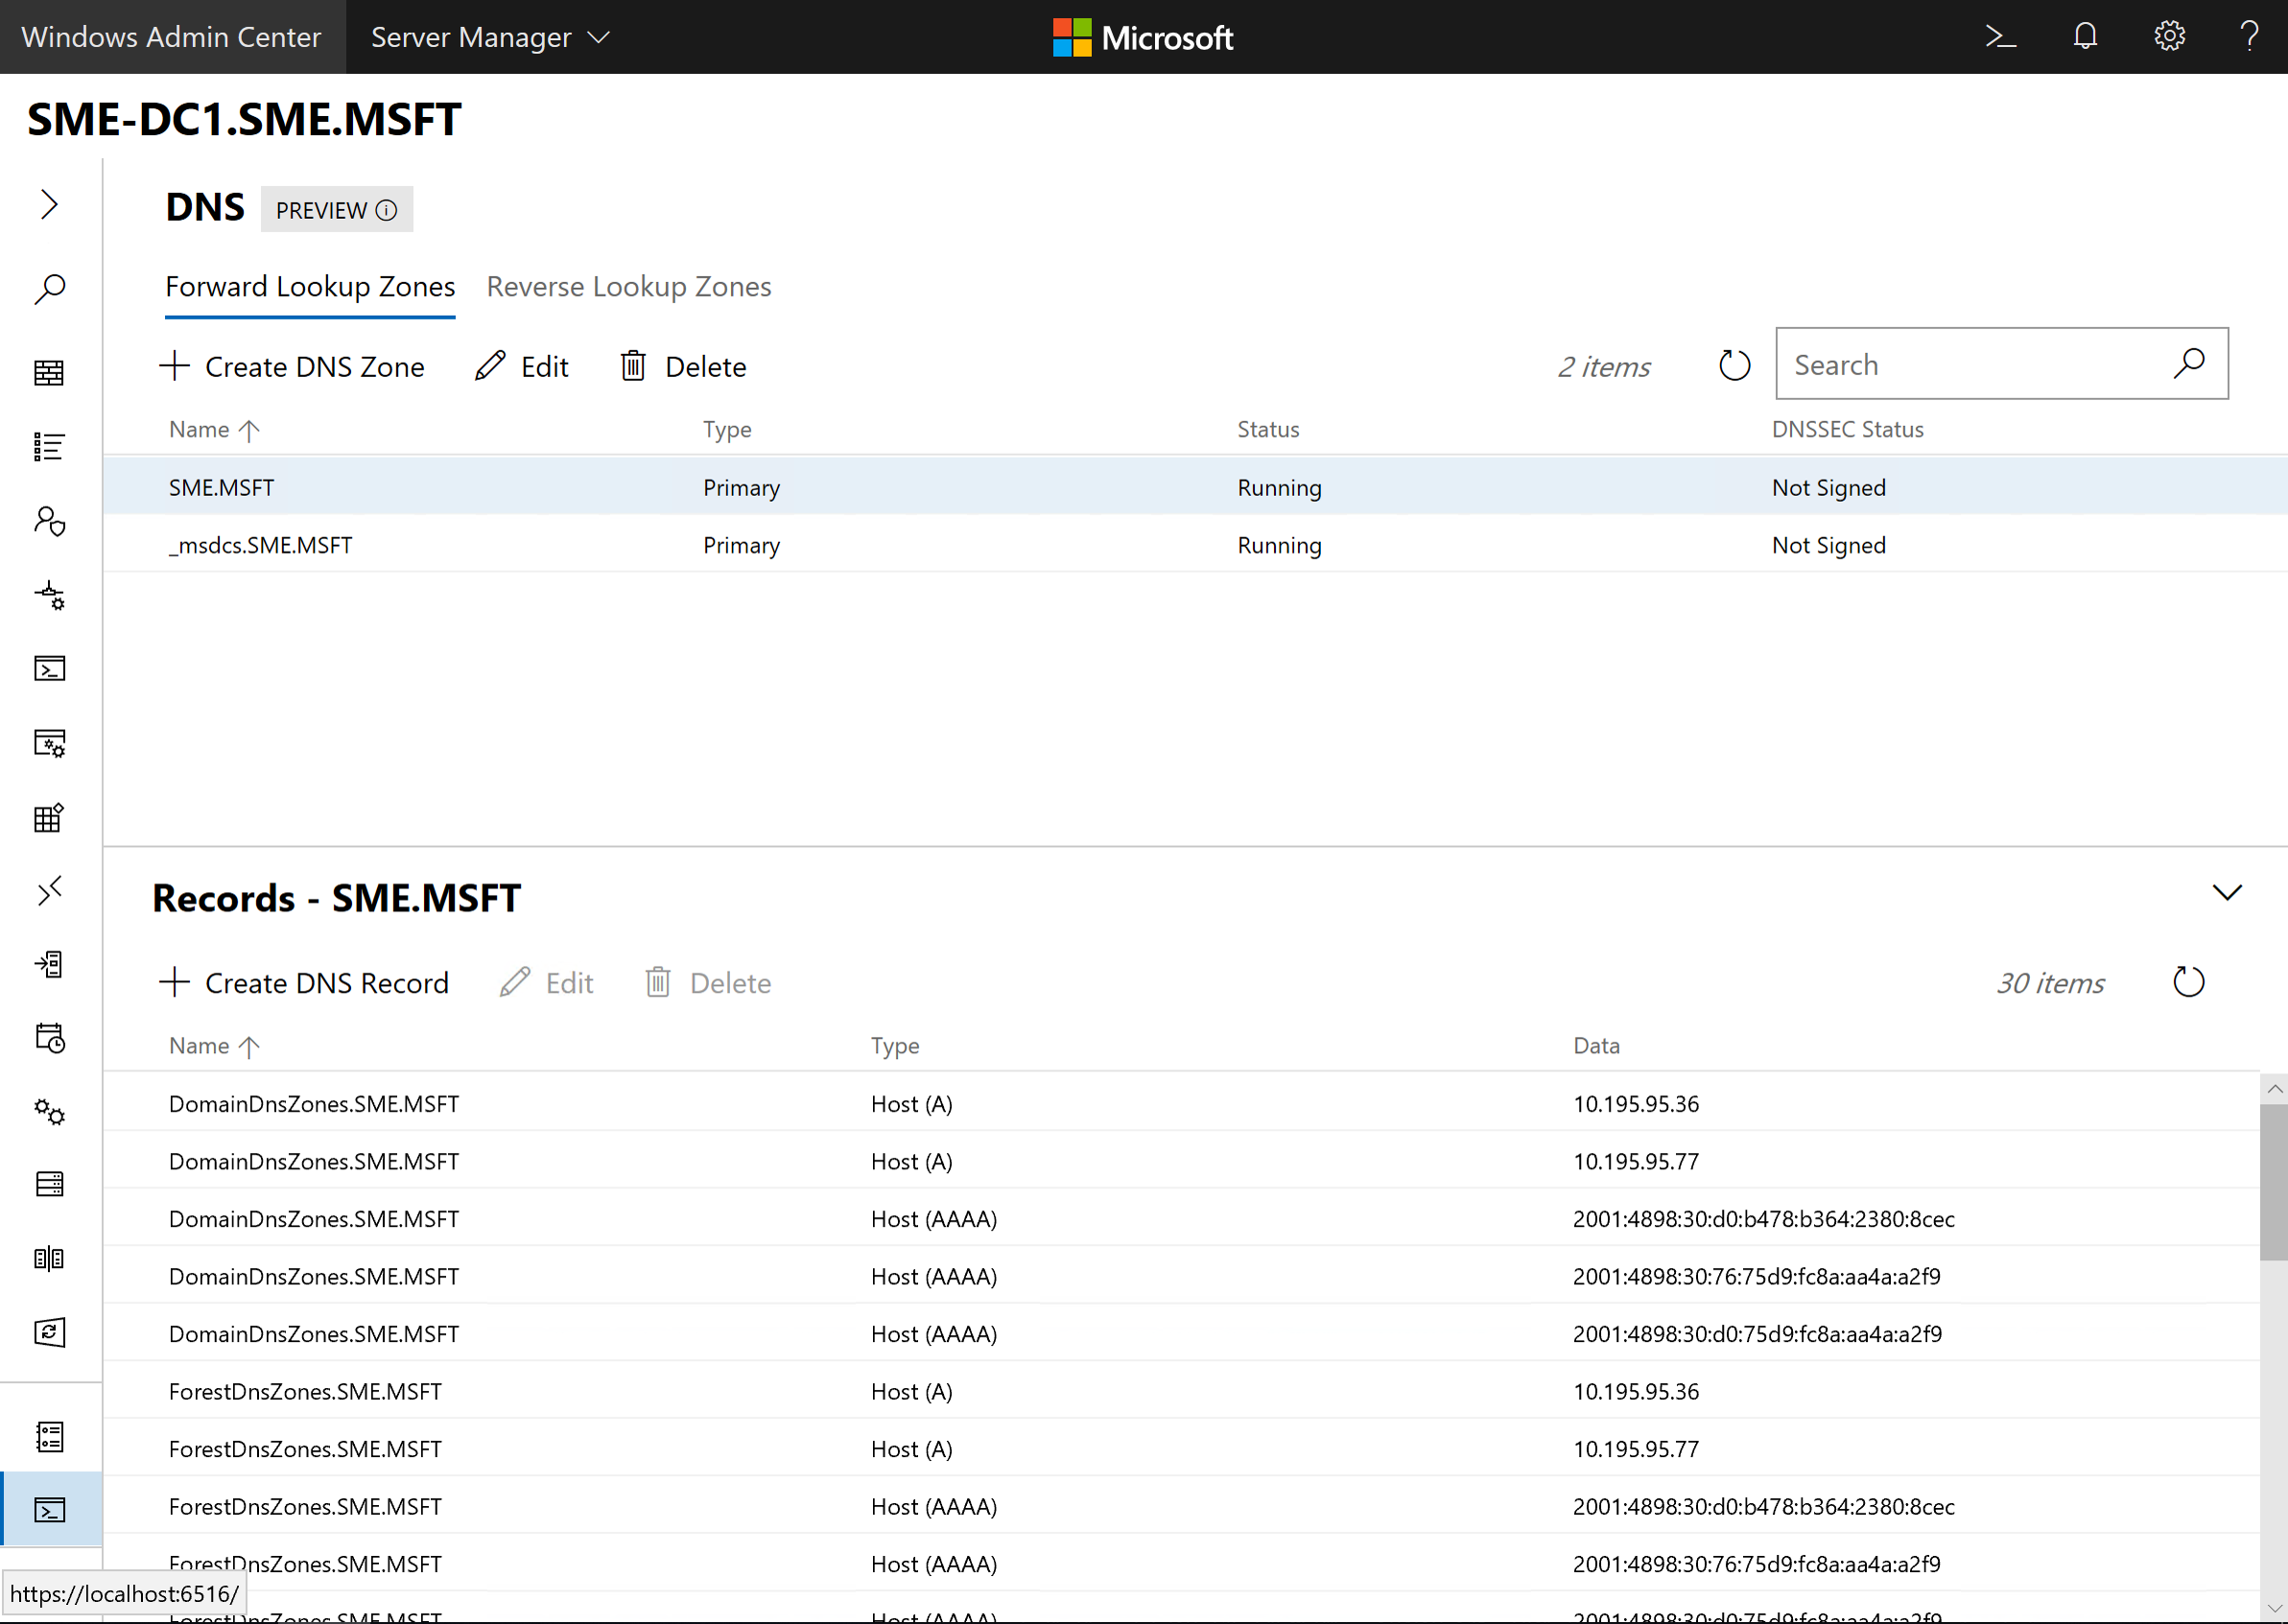The width and height of the screenshot is (2288, 1624).
Task: Open the Updates refresh icon in sidebar
Action: point(49,1332)
